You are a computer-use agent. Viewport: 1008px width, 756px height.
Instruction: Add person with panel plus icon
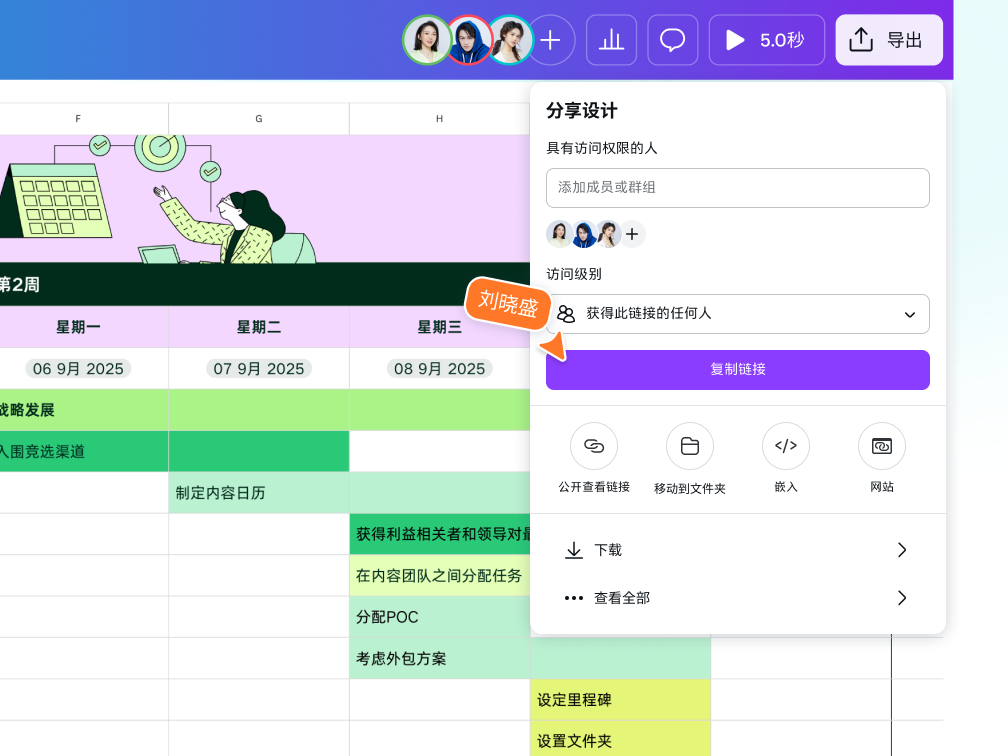(632, 234)
